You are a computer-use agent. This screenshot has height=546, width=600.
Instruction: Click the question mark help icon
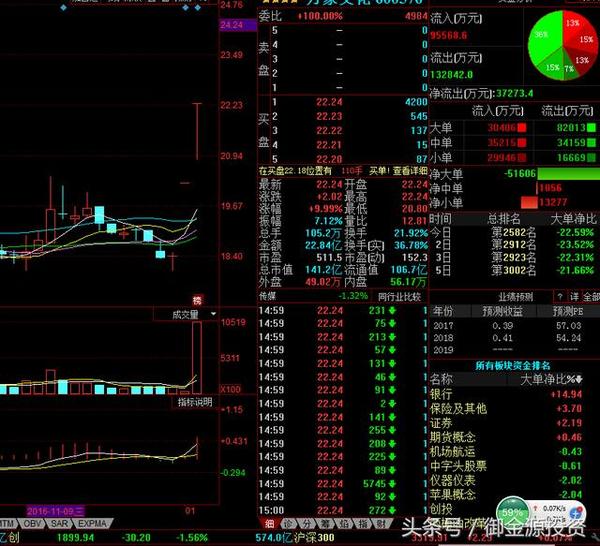[x=560, y=297]
